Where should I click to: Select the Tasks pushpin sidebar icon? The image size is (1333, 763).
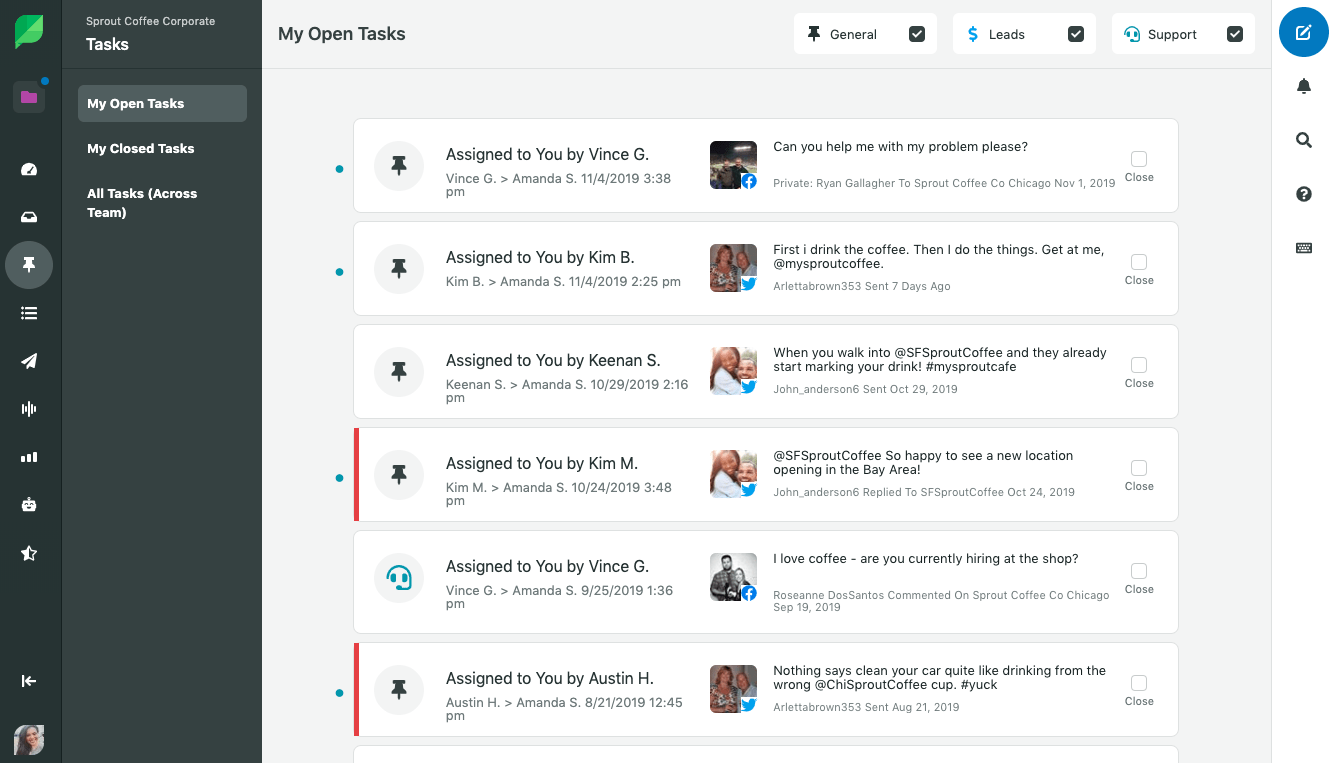(x=29, y=265)
